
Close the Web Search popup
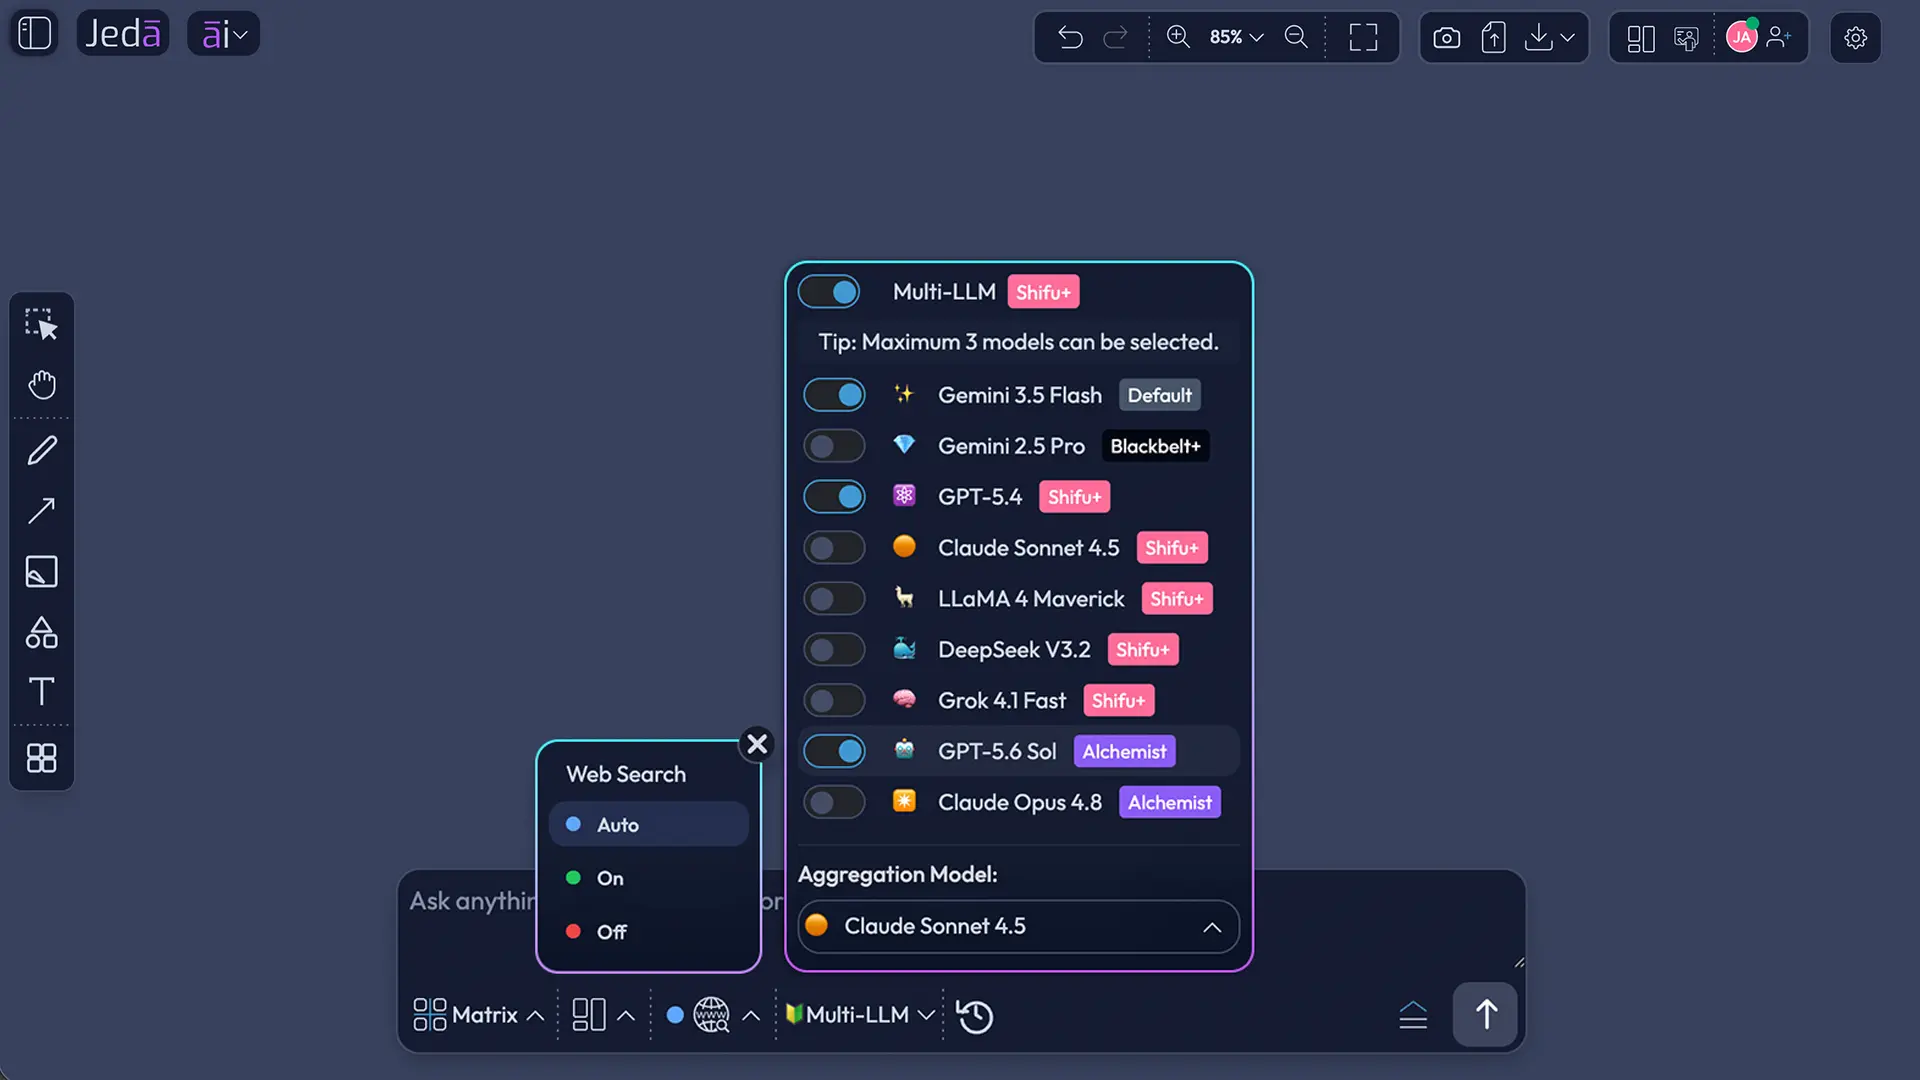[x=757, y=744]
